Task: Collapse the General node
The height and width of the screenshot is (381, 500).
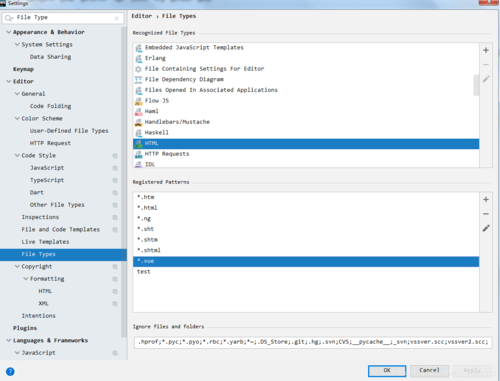Action: [17, 94]
